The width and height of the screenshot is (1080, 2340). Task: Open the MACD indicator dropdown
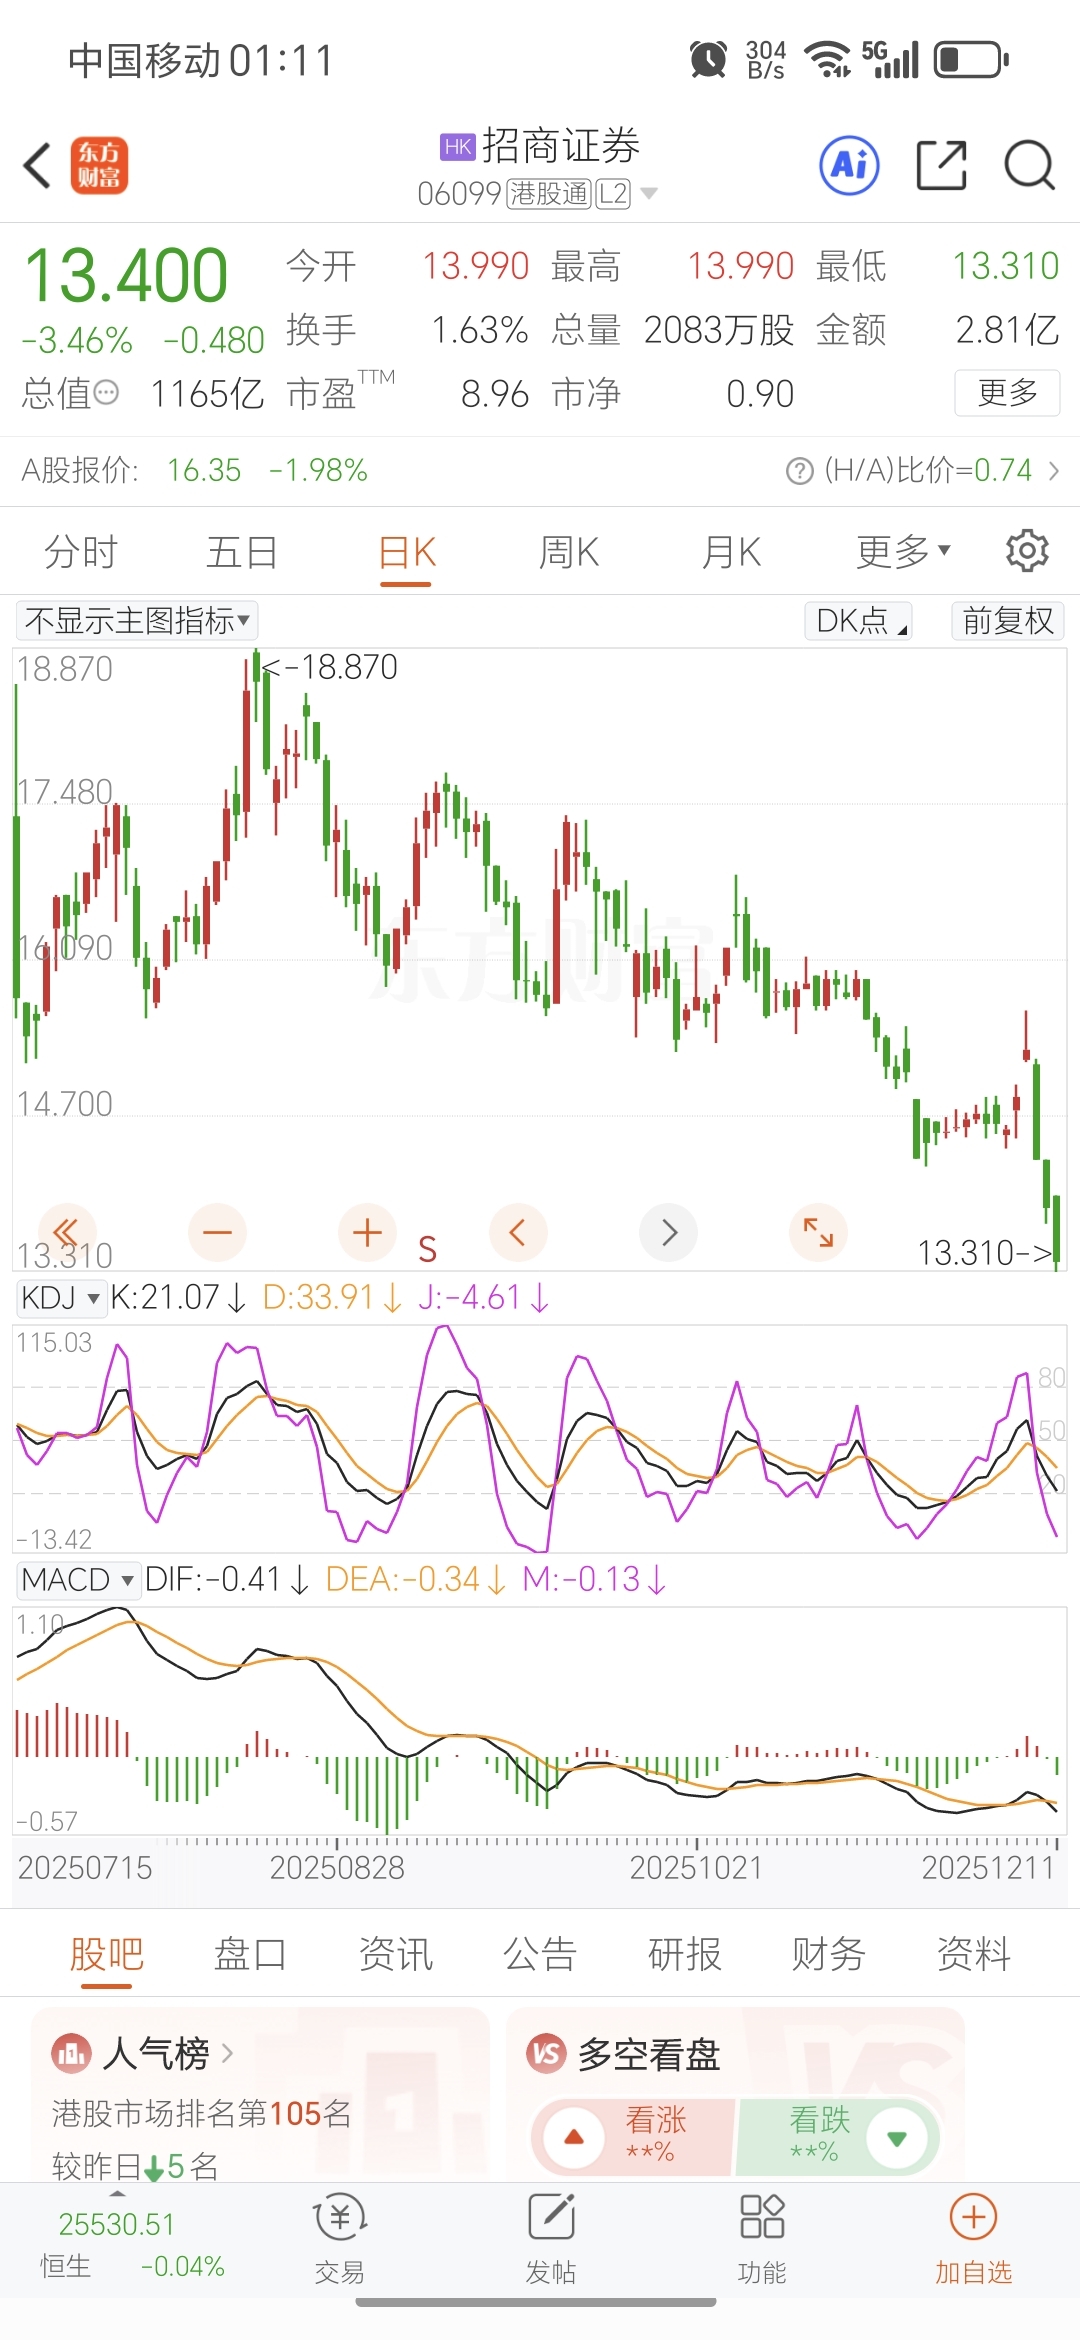(77, 1580)
